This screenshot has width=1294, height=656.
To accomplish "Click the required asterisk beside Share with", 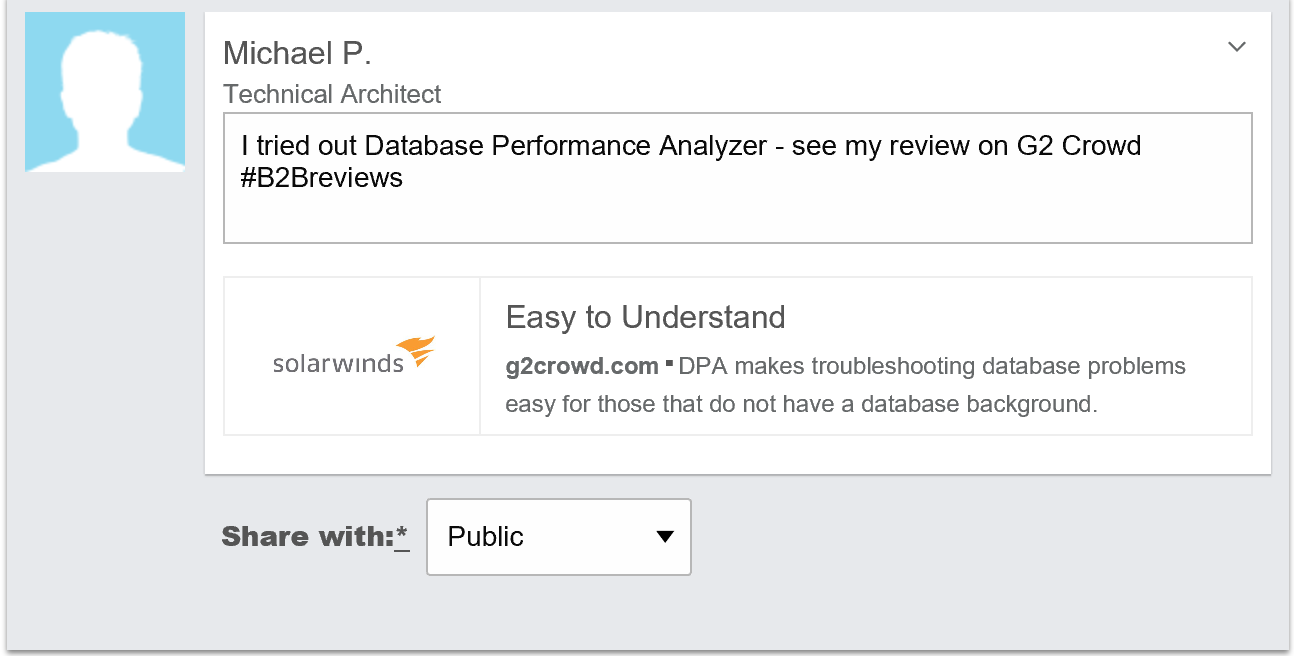I will point(402,537).
